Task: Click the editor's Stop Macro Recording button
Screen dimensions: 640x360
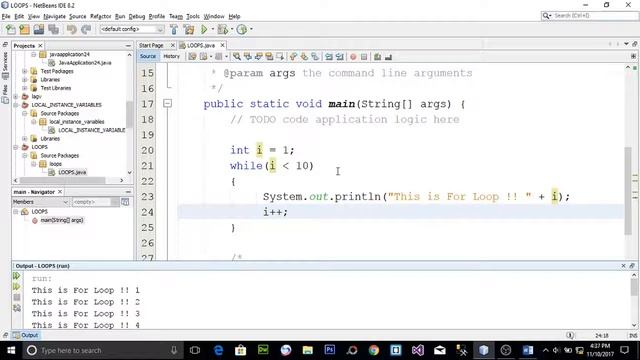Action: [364, 57]
